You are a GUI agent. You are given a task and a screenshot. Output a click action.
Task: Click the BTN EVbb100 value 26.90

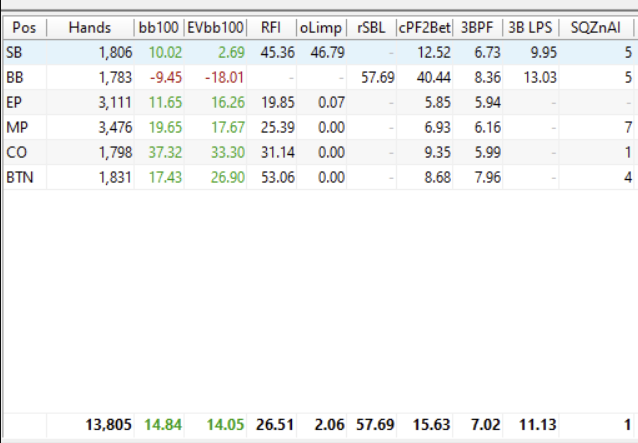pos(228,177)
